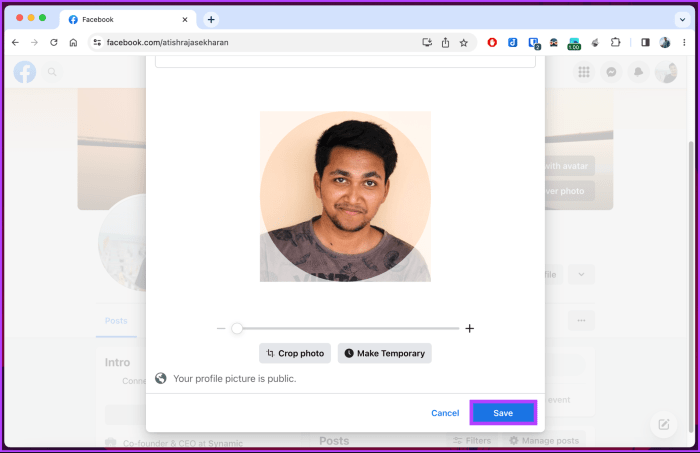Zoom out with the minus icon

click(x=221, y=328)
